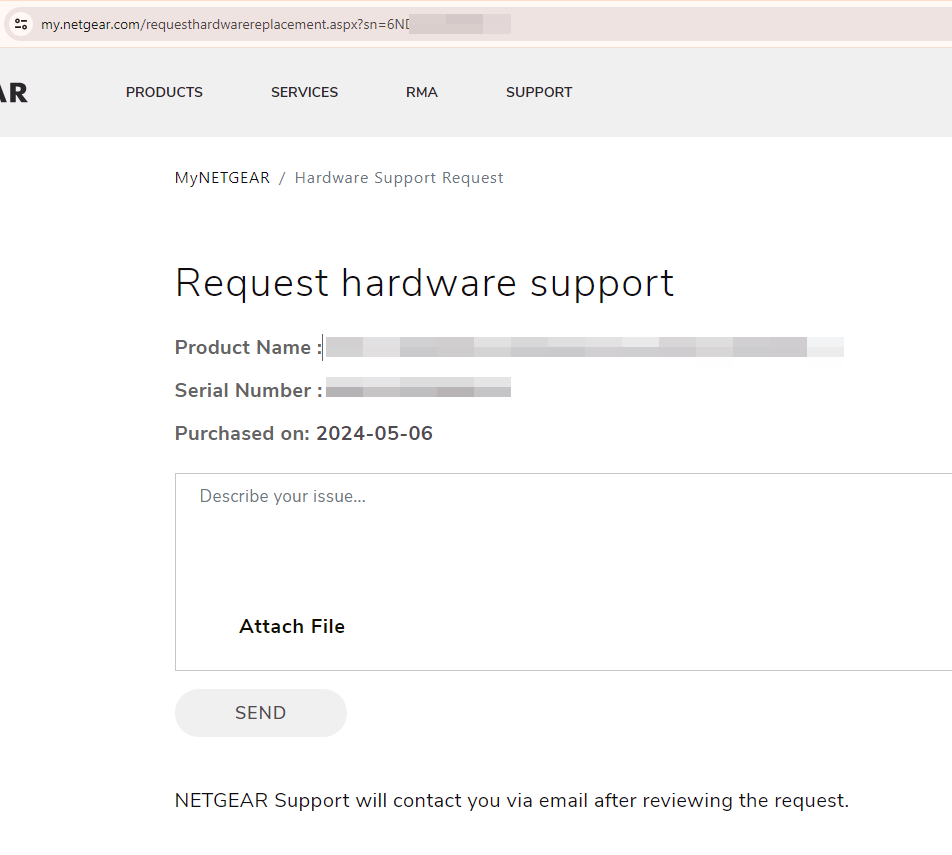
Task: Click the NETGEAR Support contact notice text
Action: [x=511, y=800]
